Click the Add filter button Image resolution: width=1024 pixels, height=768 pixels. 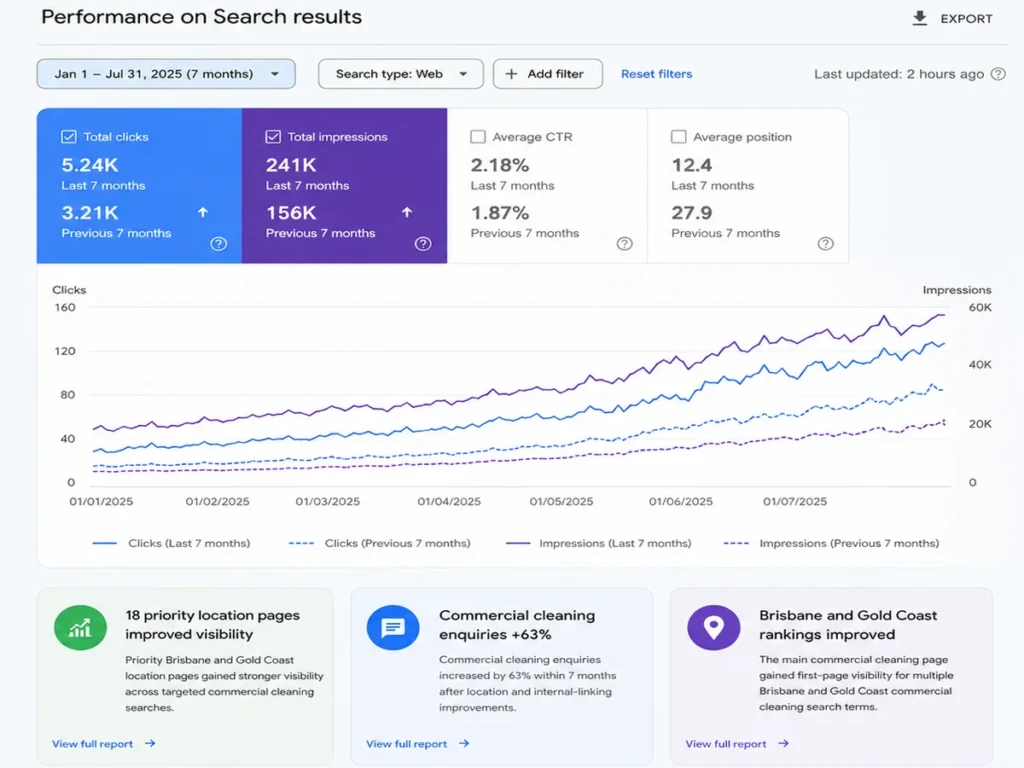(547, 74)
